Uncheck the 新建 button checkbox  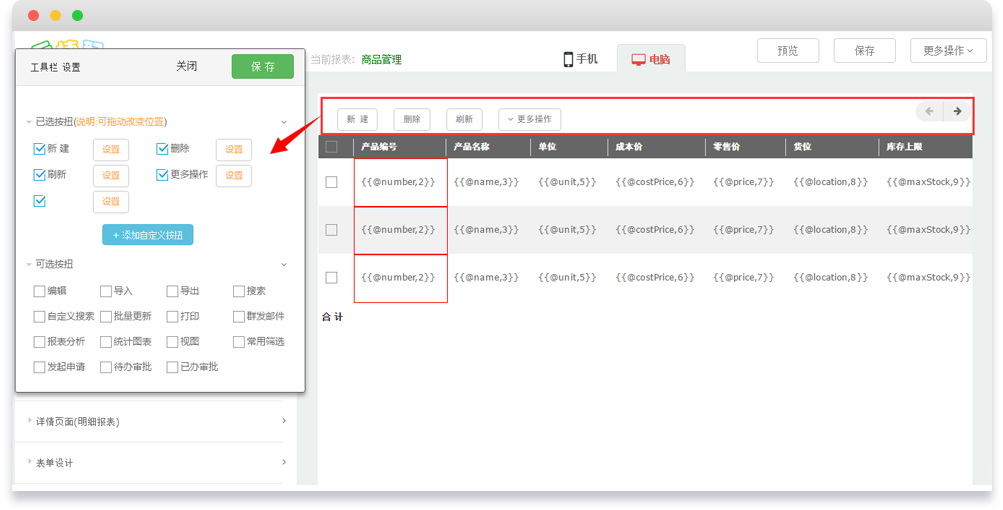coord(40,149)
